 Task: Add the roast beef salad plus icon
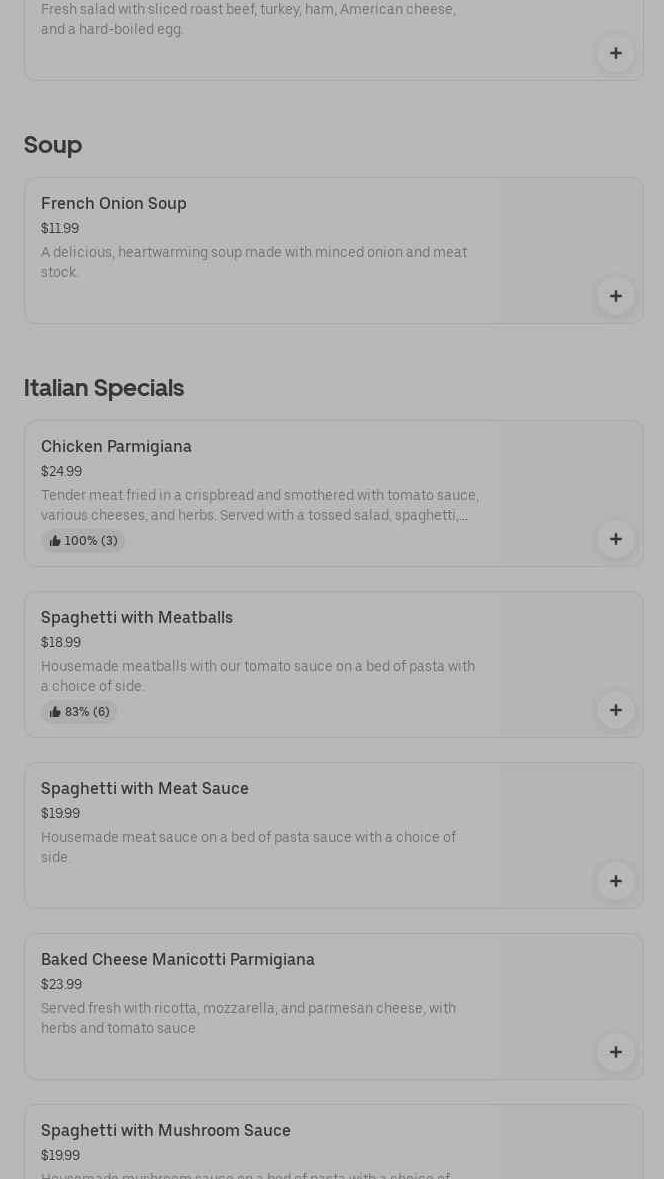point(615,53)
